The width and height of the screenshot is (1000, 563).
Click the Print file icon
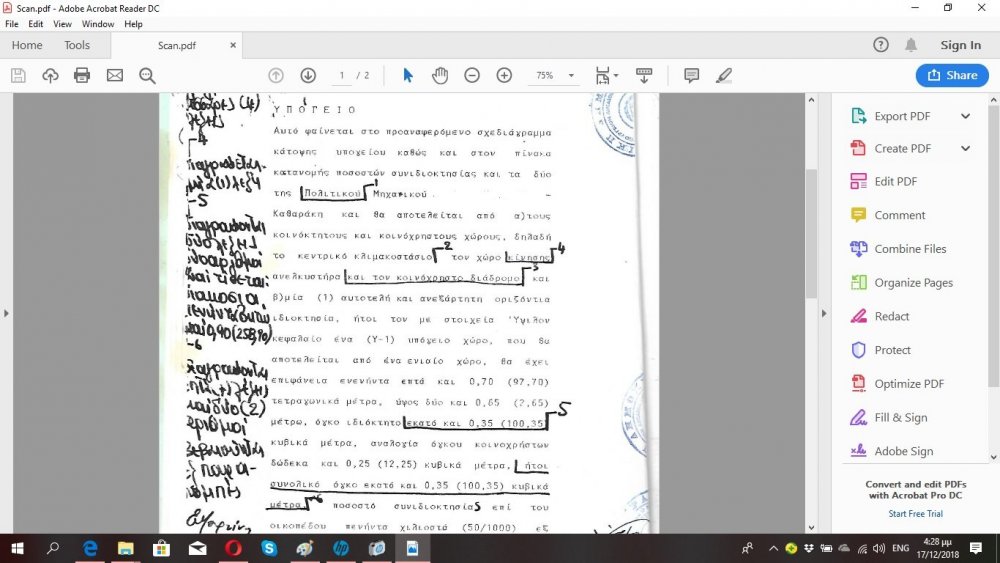point(82,76)
